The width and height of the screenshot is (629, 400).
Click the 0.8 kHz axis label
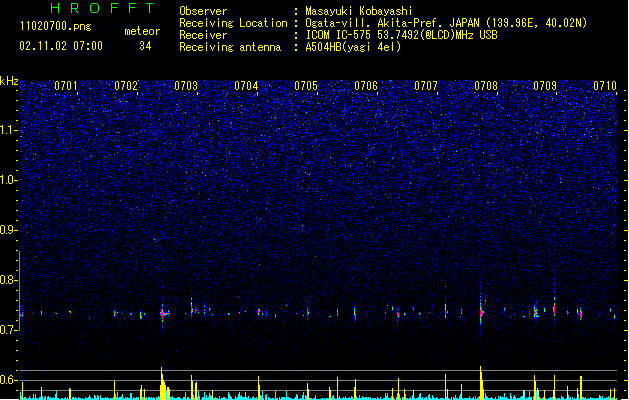(x=8, y=280)
